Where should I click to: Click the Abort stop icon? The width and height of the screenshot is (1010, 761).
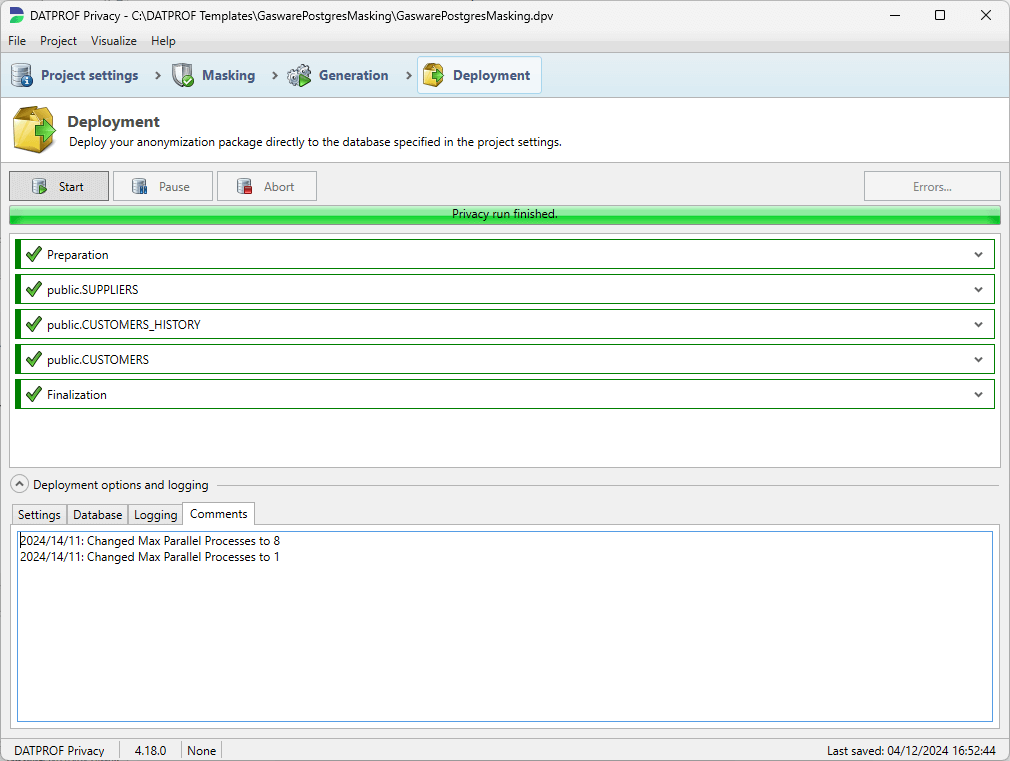(242, 186)
